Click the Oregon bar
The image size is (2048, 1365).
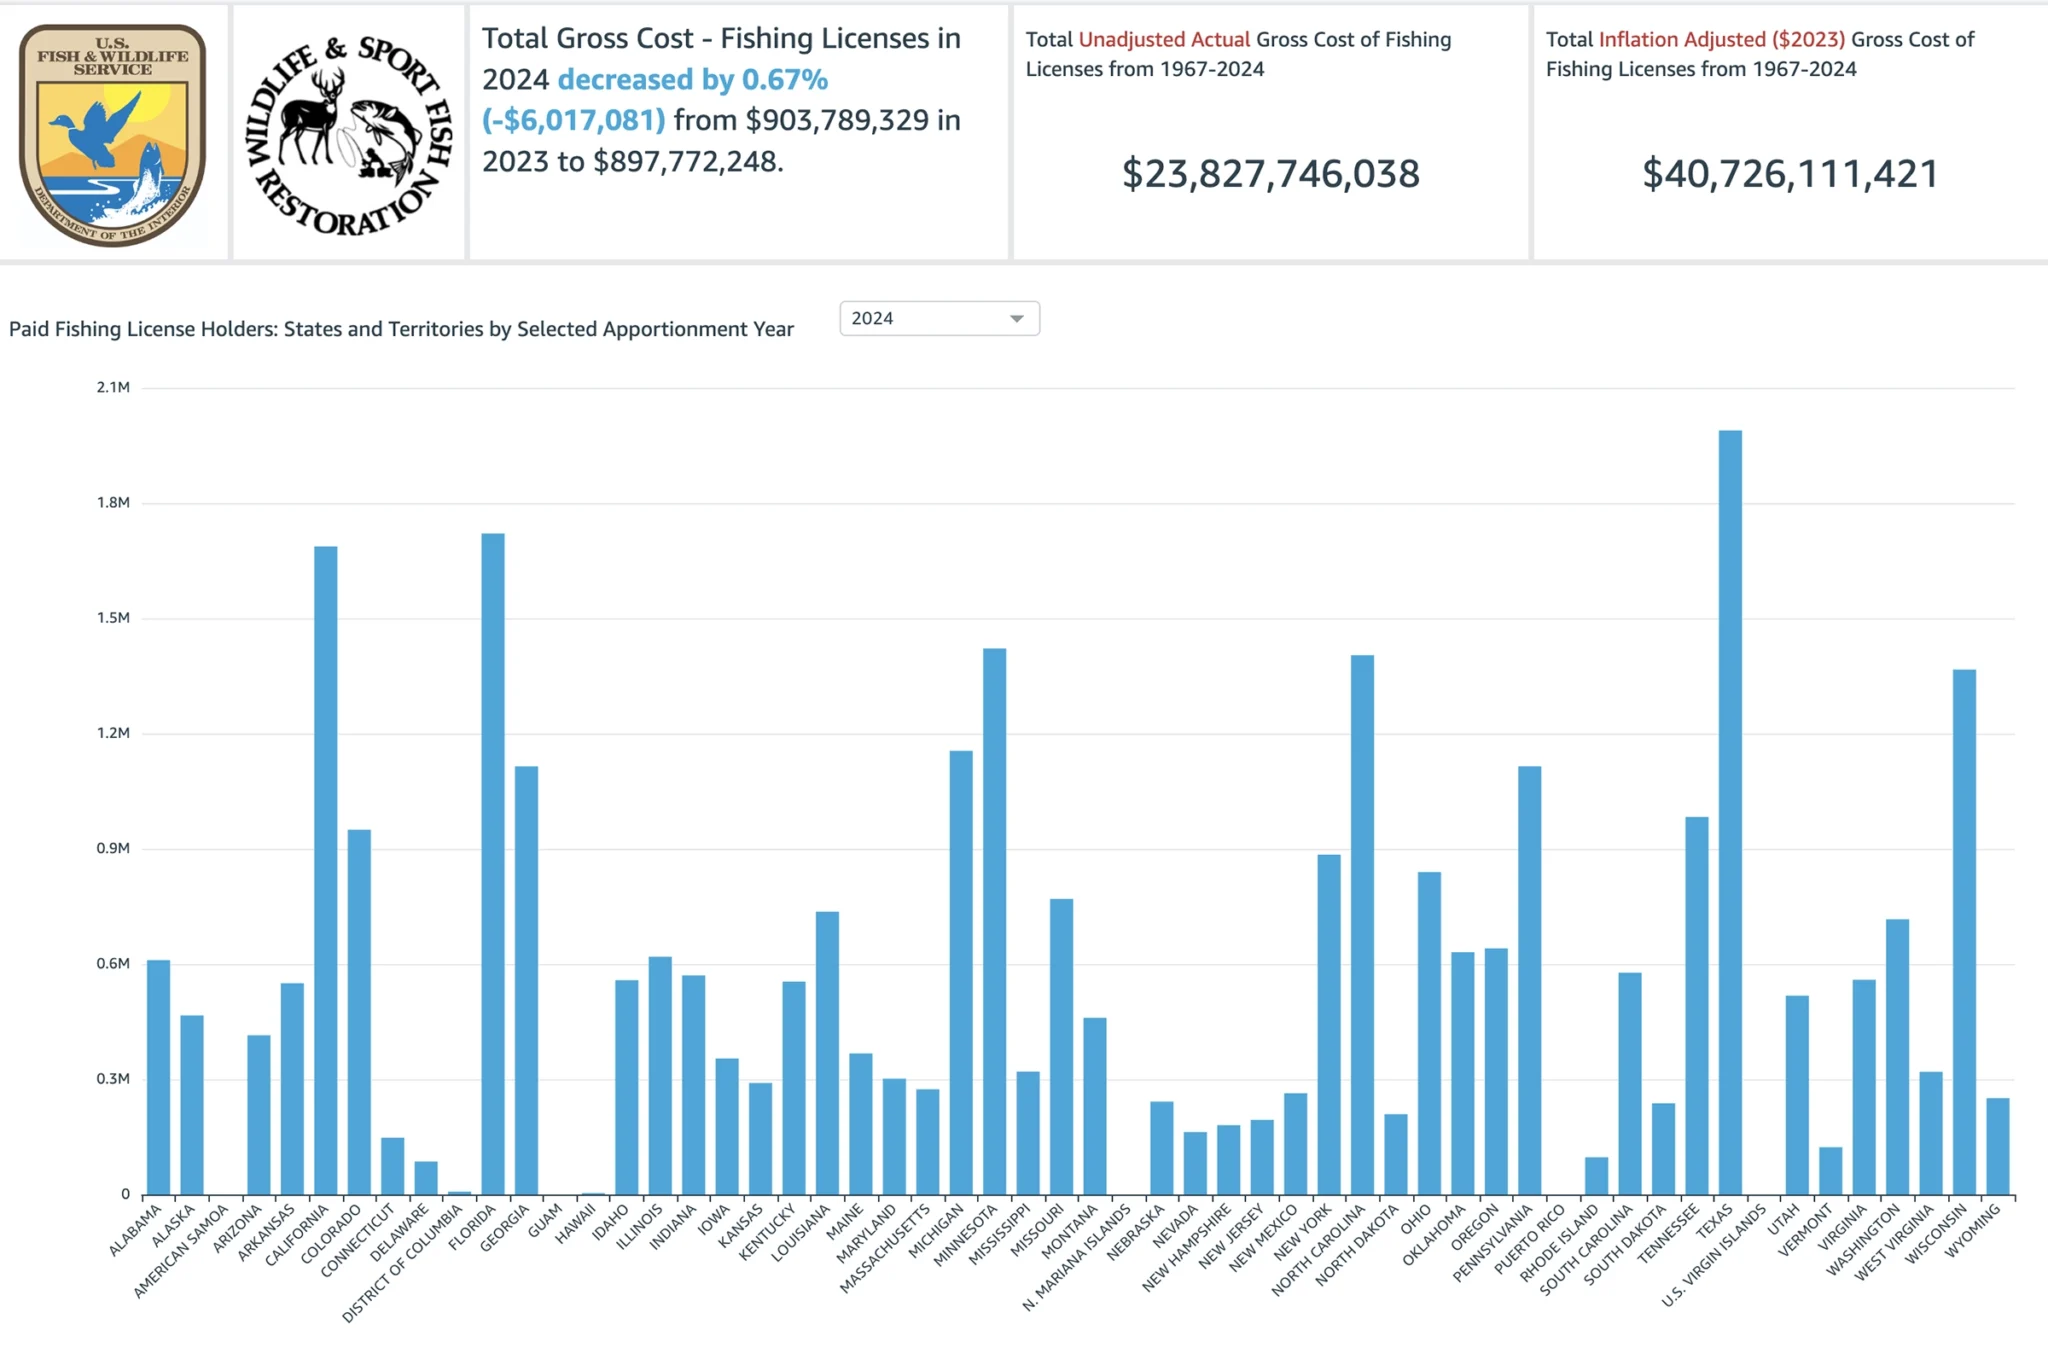tap(1496, 1071)
